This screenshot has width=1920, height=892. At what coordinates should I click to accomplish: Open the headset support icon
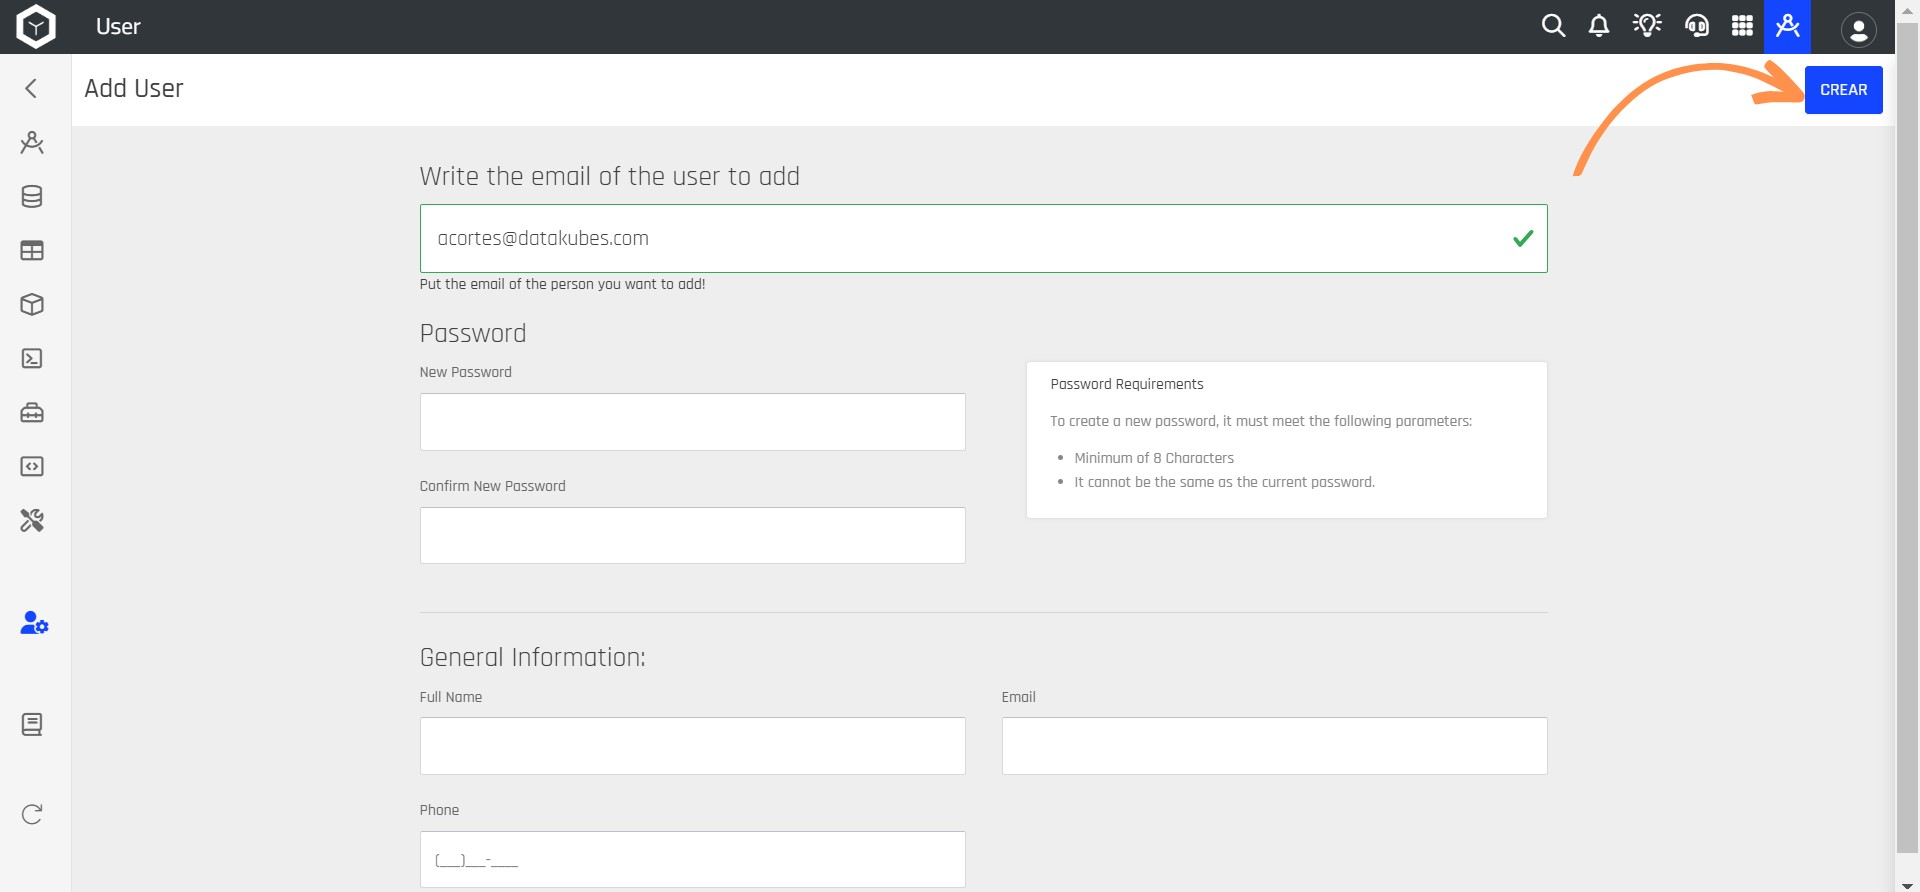pos(1696,26)
